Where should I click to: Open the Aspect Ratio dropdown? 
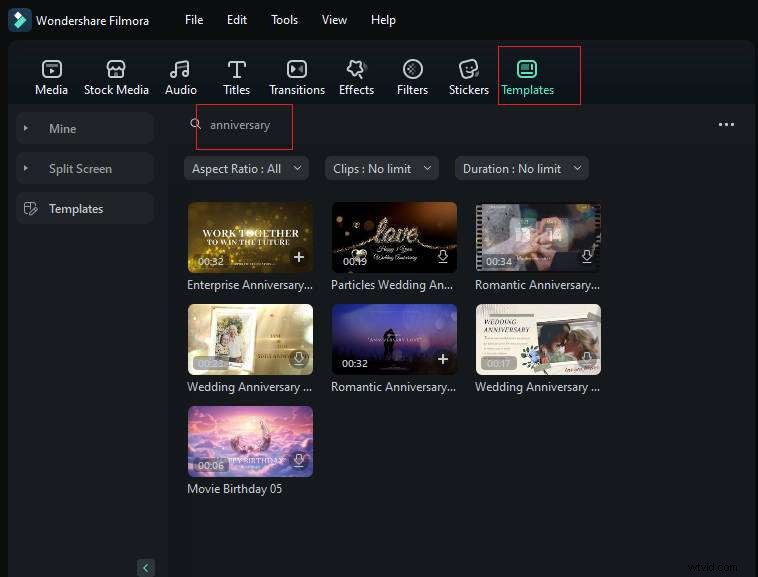(x=246, y=169)
